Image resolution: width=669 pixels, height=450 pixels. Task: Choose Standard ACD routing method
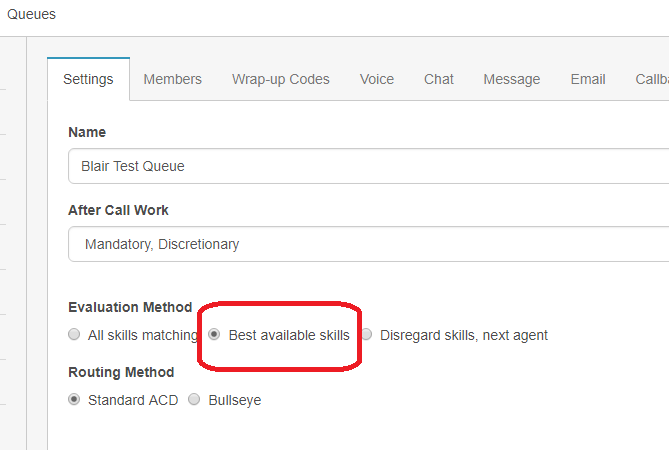(x=74, y=399)
